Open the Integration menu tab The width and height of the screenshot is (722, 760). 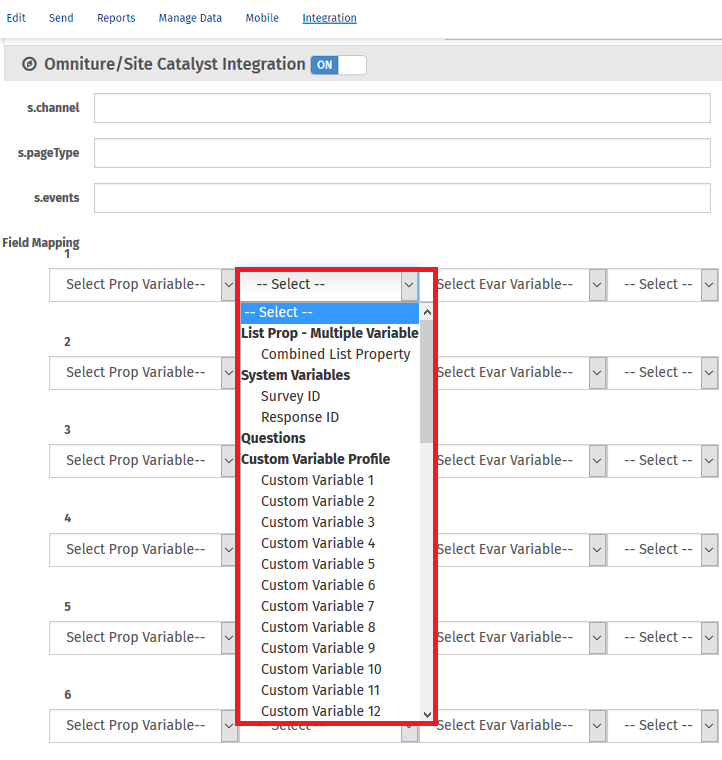(x=329, y=18)
